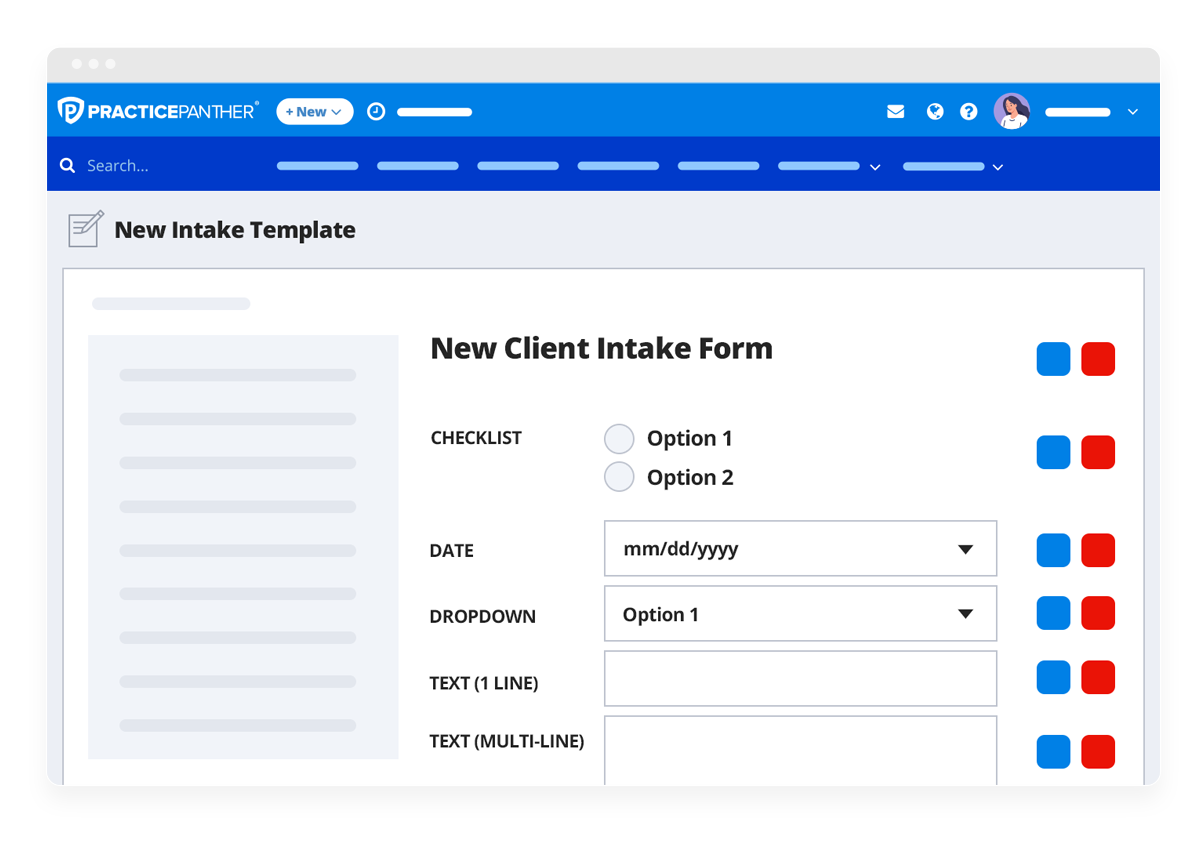Click the search magnifier icon

(x=68, y=166)
